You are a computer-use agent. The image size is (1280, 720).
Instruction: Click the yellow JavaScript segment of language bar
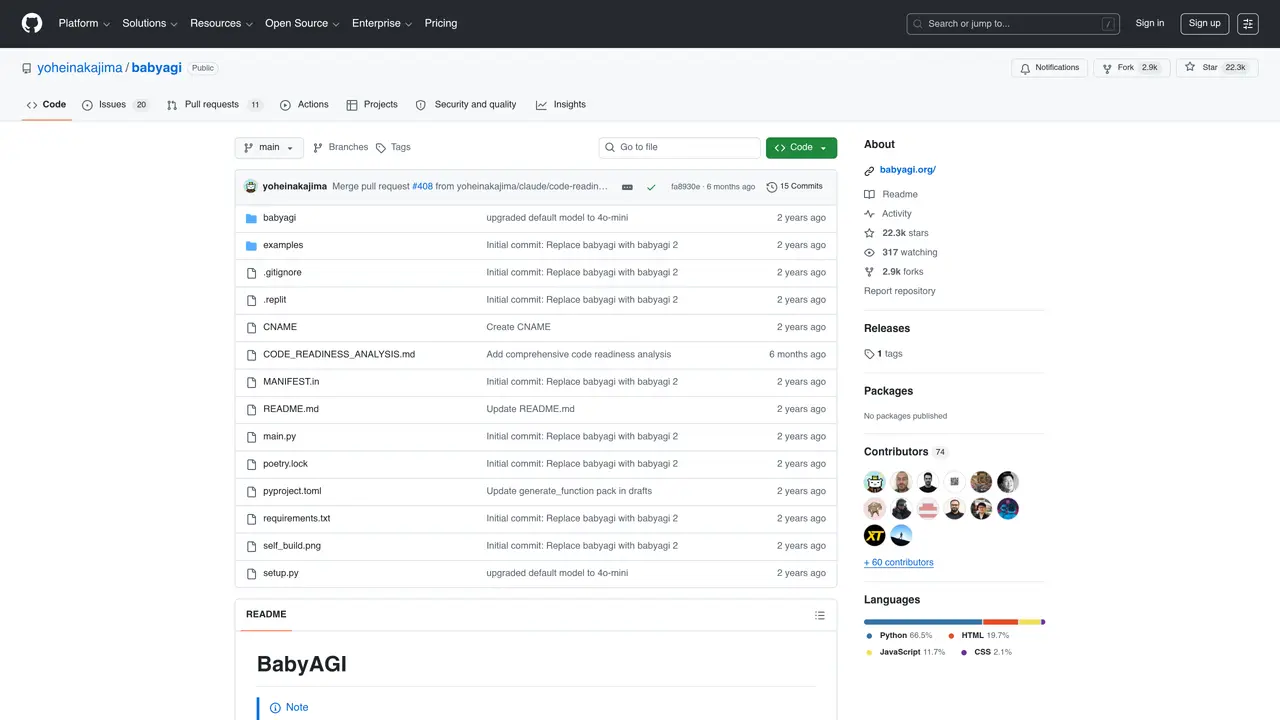[x=1030, y=622]
